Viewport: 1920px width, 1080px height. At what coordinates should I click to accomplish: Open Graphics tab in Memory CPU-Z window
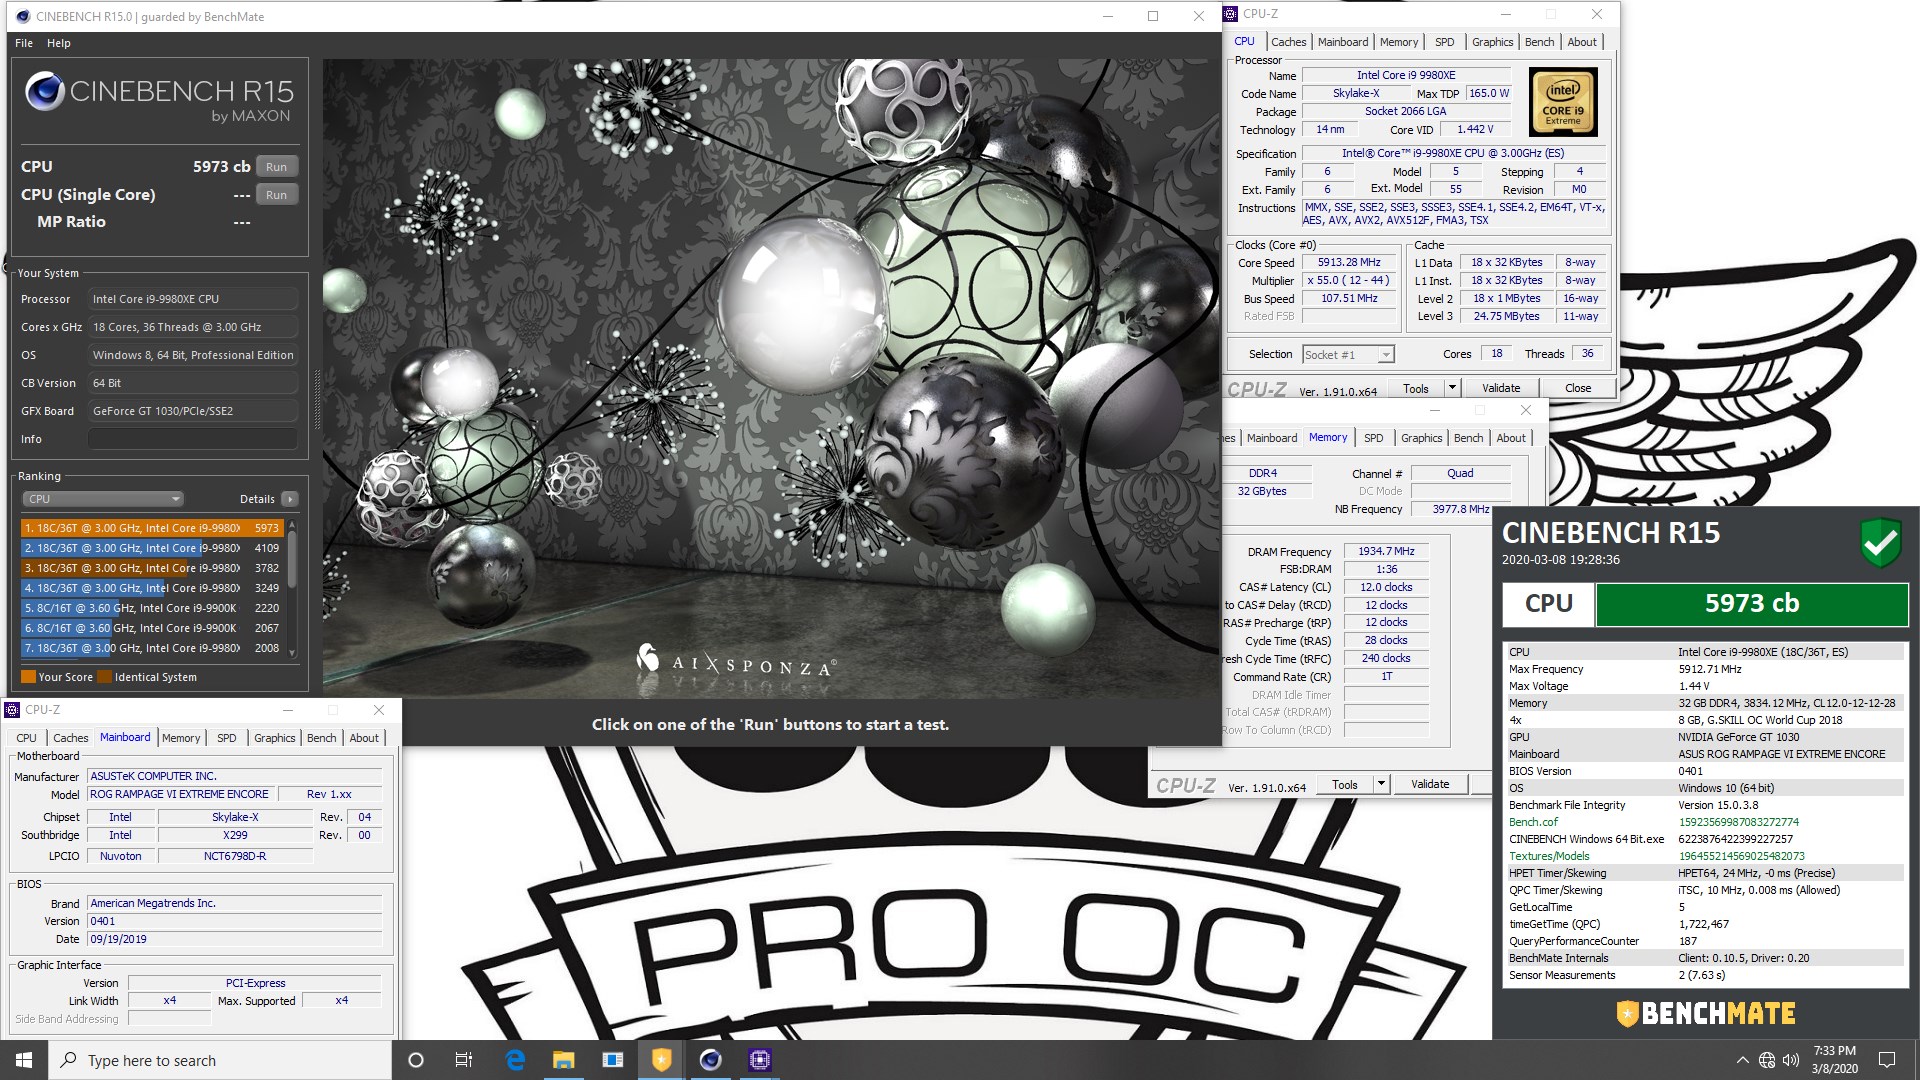pos(1421,438)
